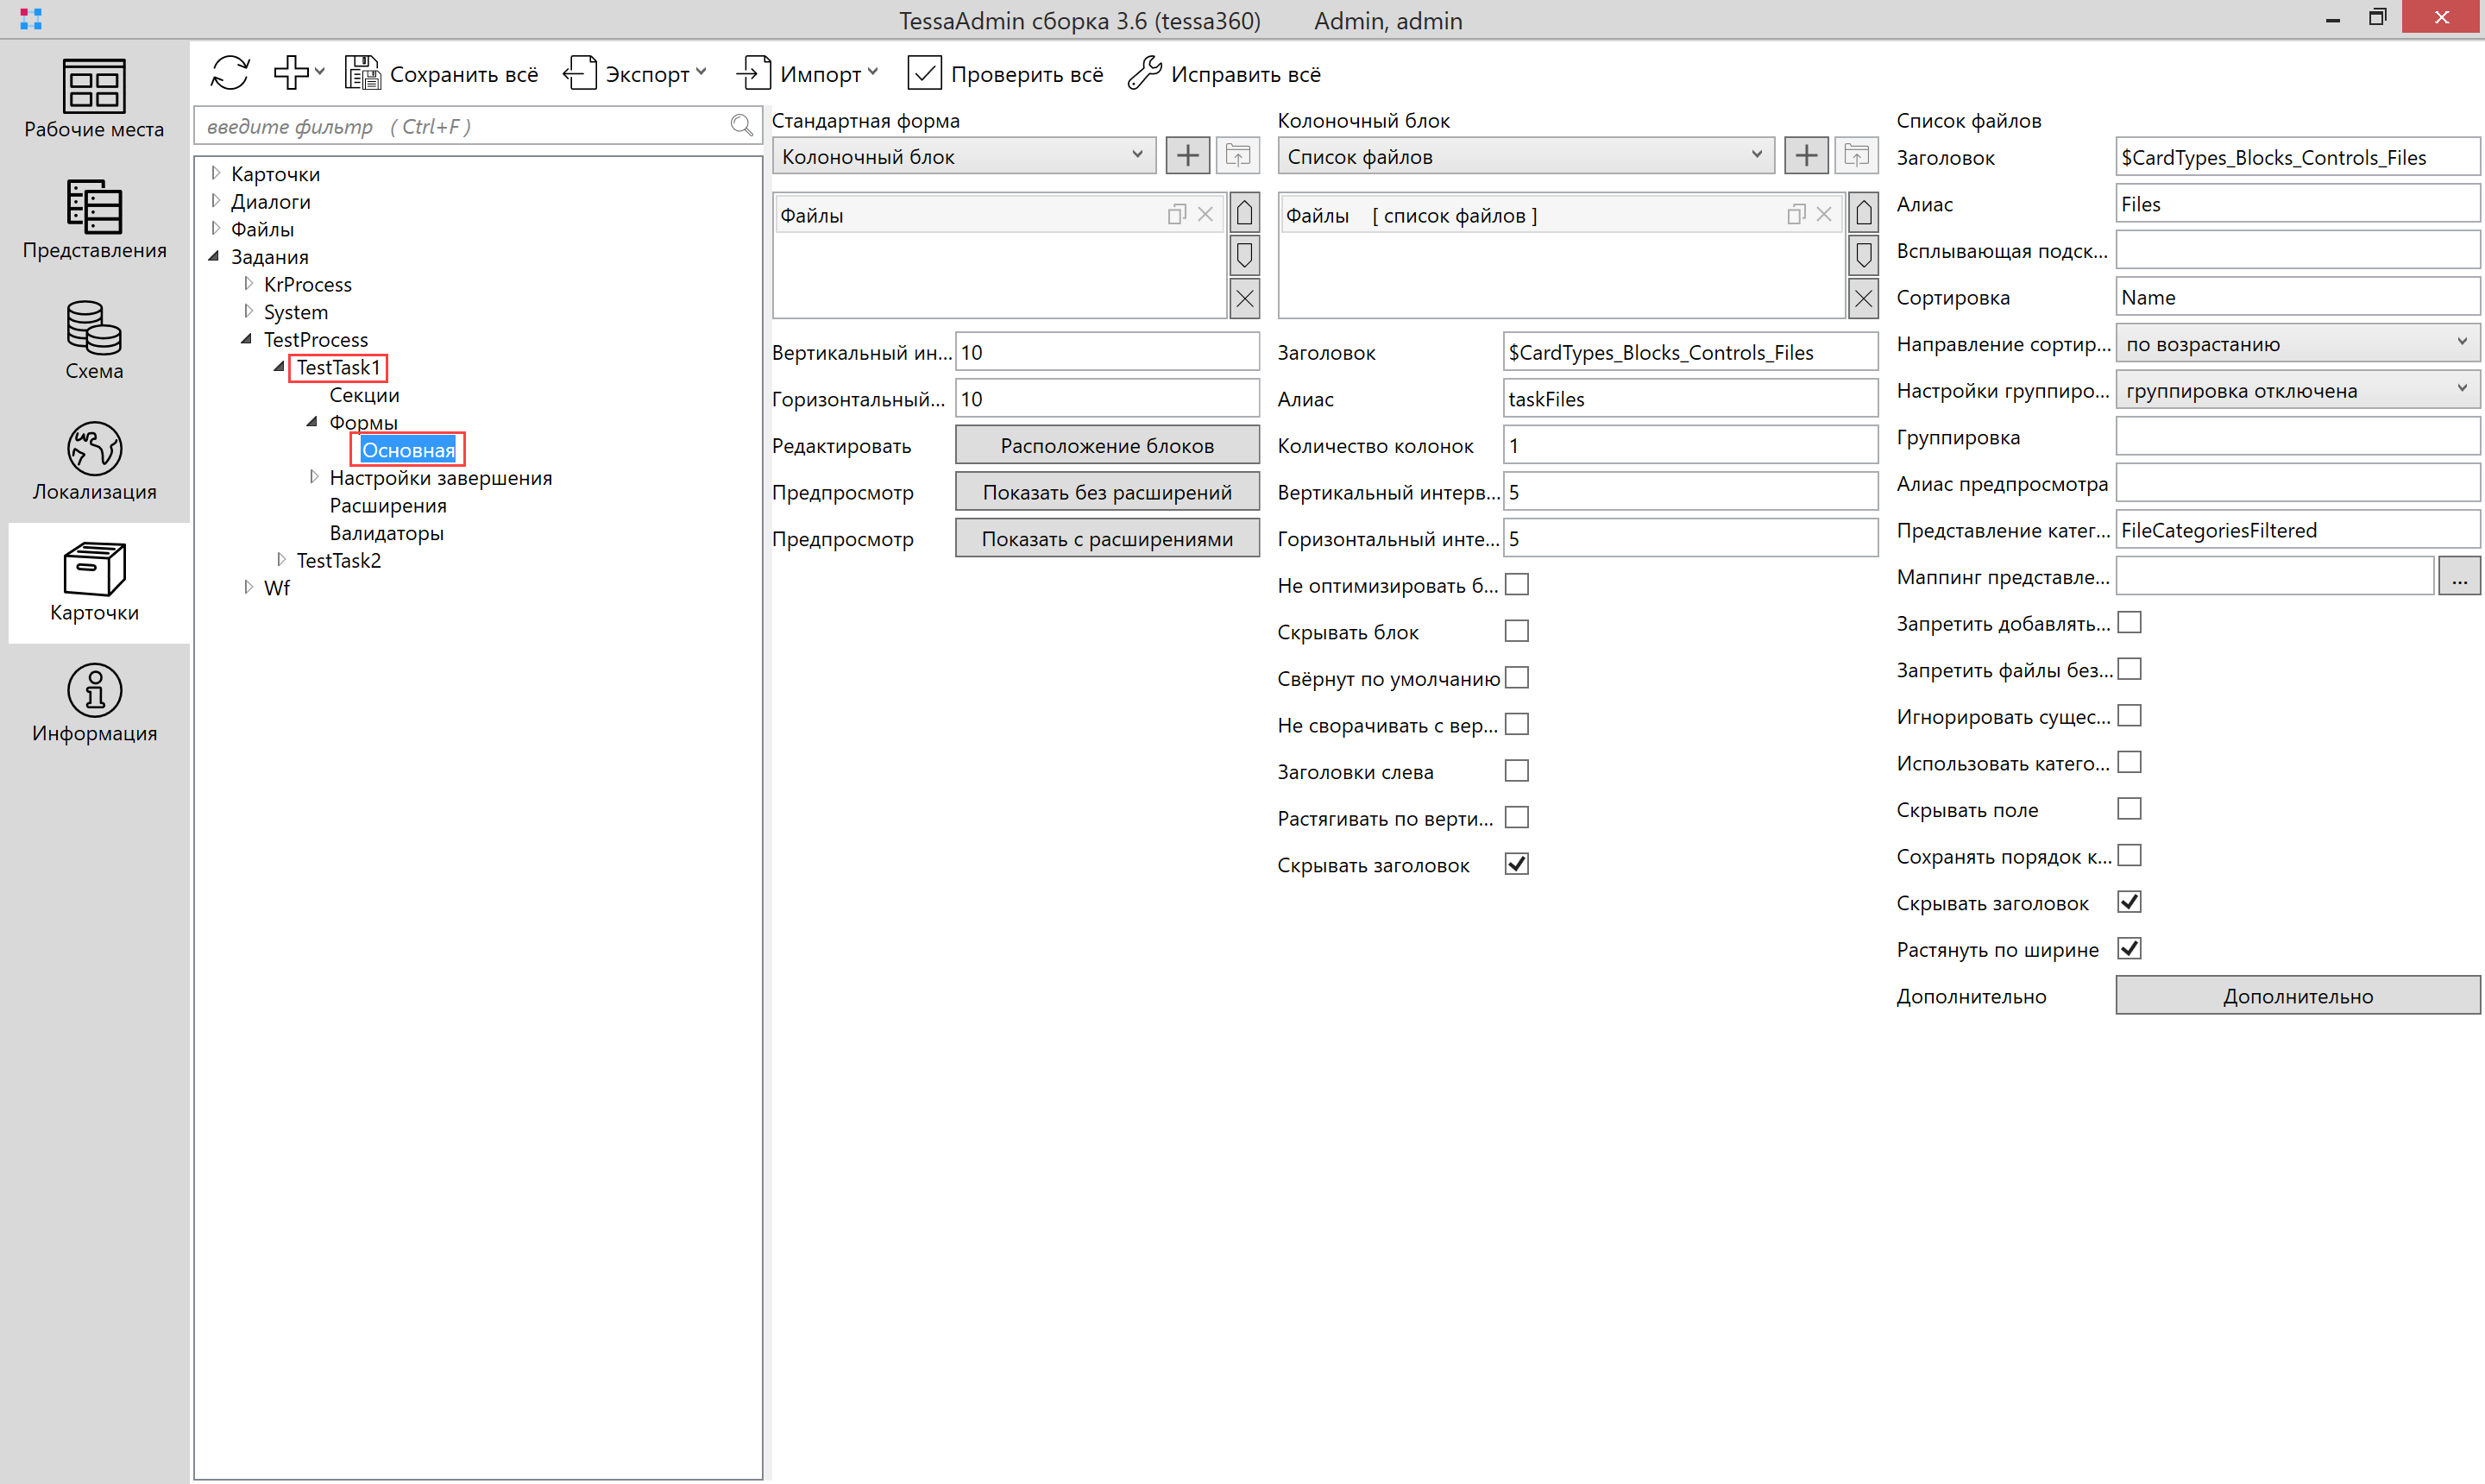Viewport: 2485px width, 1484px height.
Task: Open the Локализация section in the sidebar
Action: 94,461
